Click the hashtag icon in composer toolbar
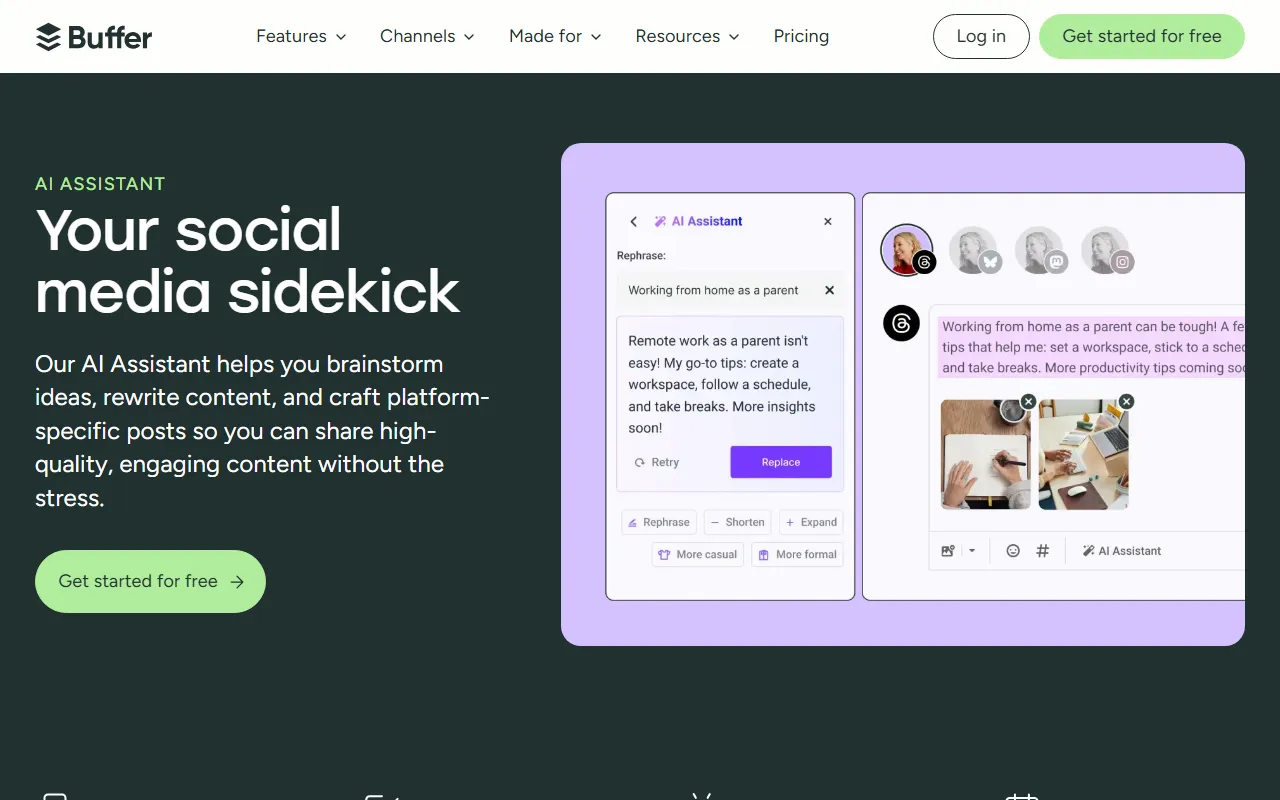 [x=1042, y=551]
